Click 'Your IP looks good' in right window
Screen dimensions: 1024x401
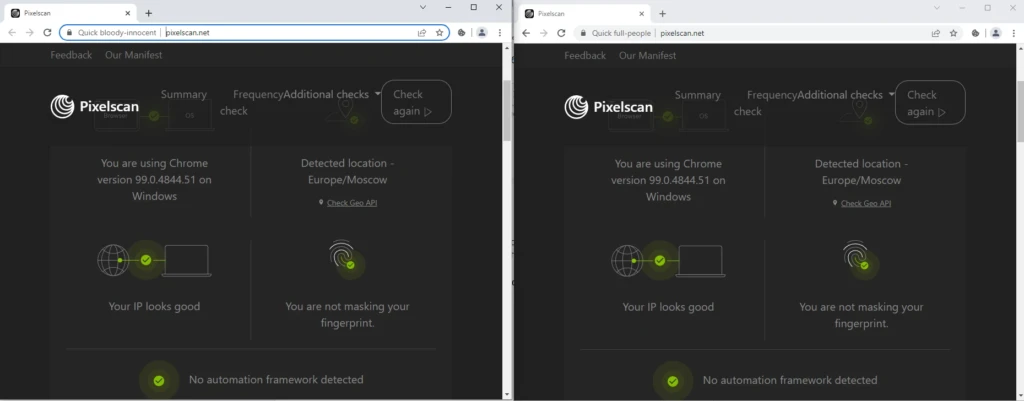(668, 307)
